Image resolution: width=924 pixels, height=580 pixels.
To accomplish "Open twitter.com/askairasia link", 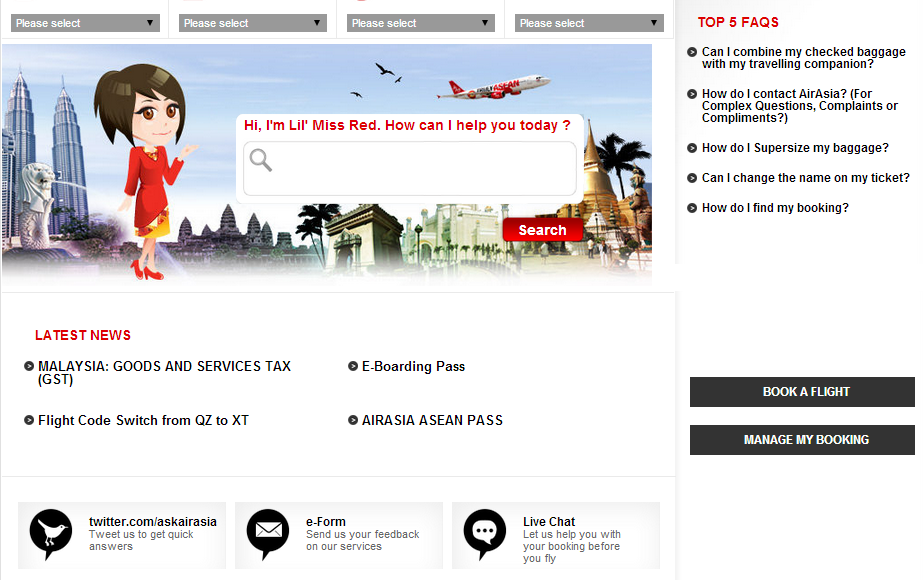I will click(153, 522).
